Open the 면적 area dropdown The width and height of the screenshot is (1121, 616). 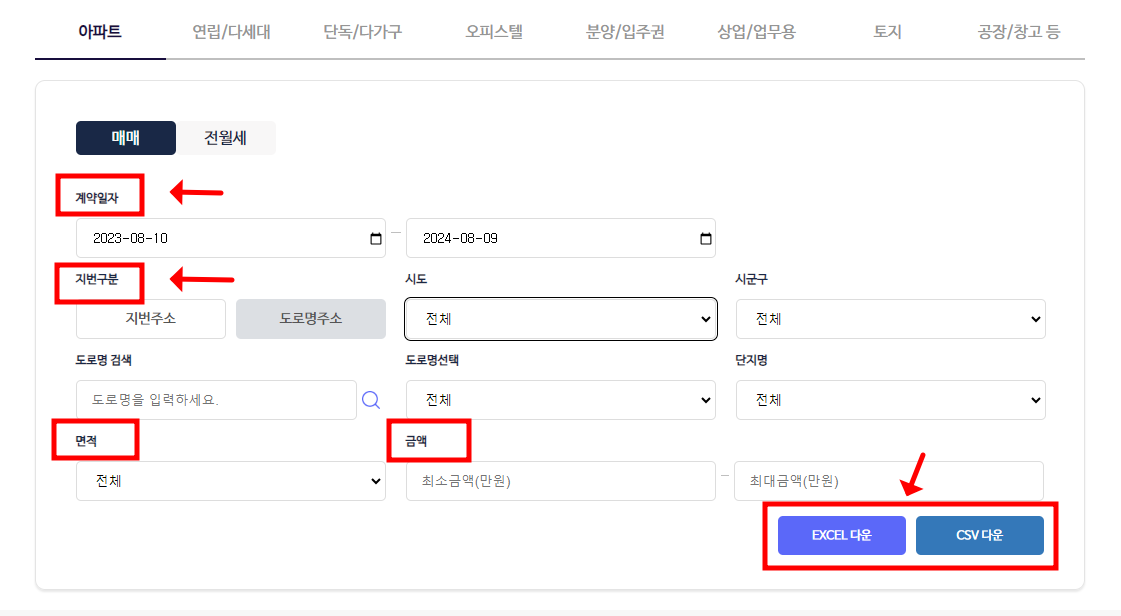tap(231, 481)
